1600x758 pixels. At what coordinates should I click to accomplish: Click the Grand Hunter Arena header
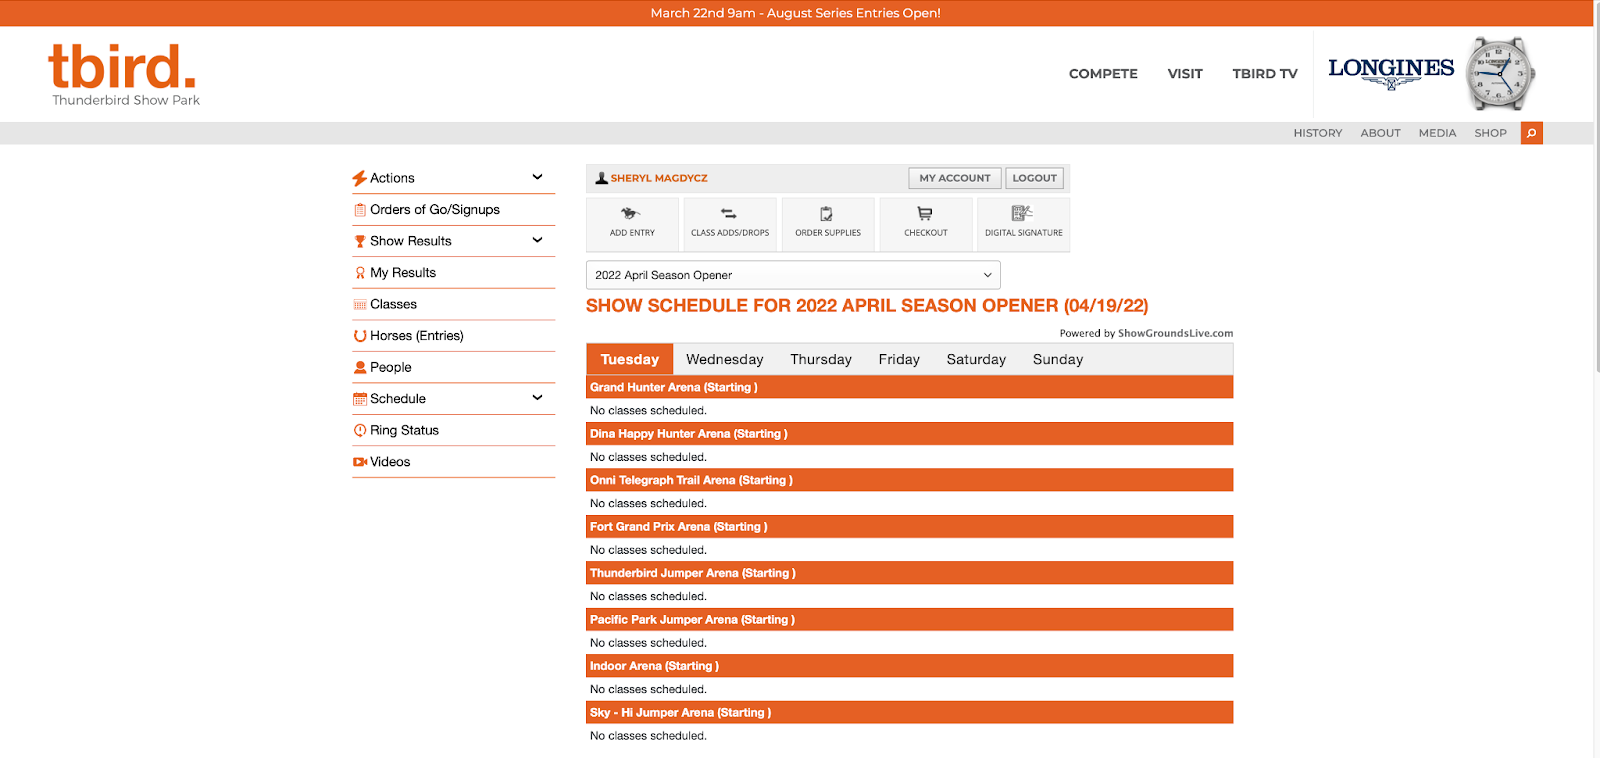tap(909, 387)
